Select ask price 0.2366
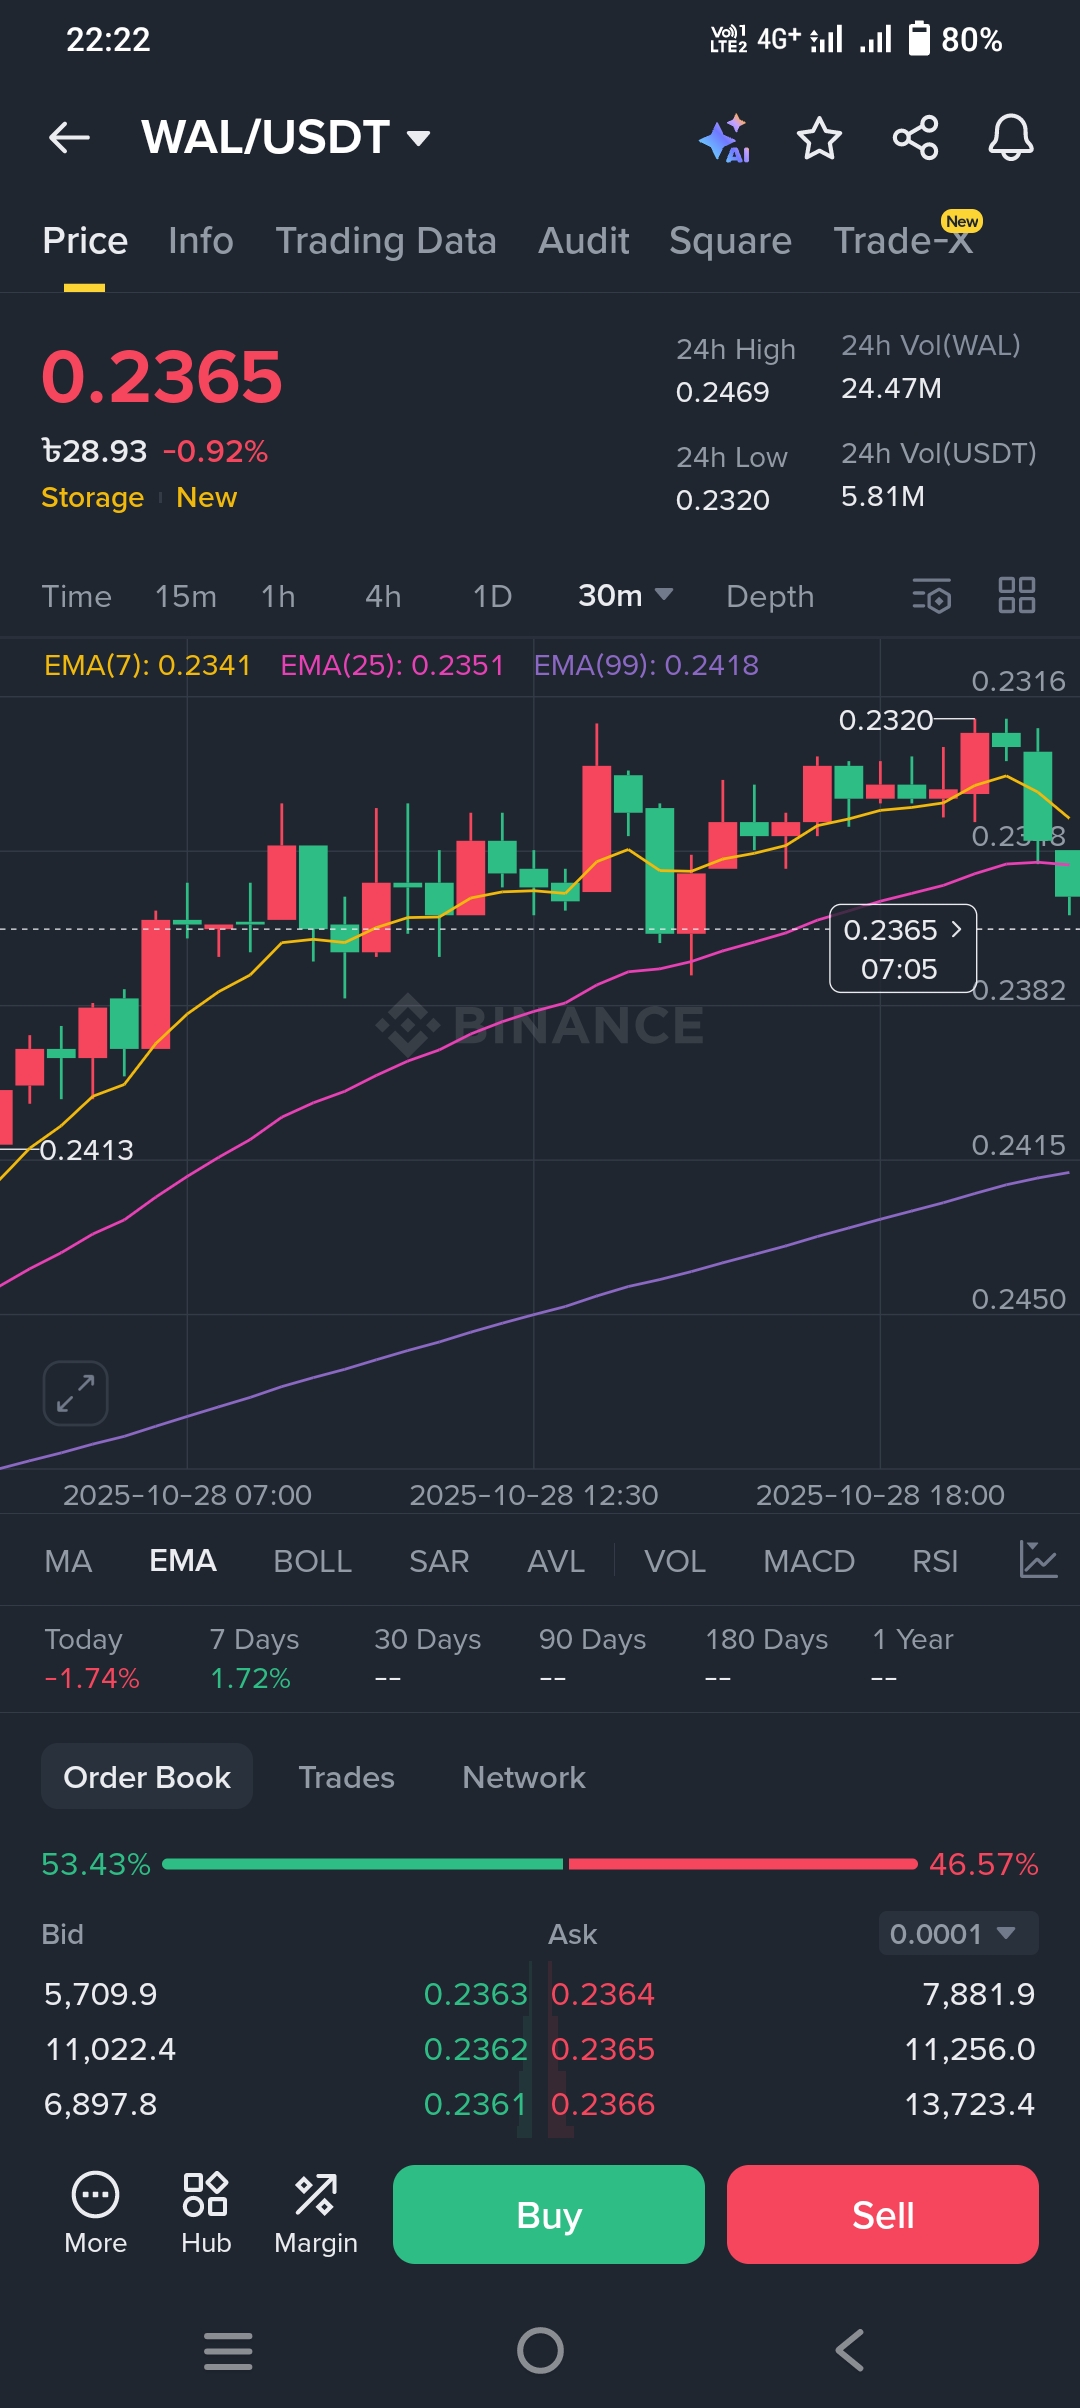Viewport: 1080px width, 2408px height. tap(603, 2104)
